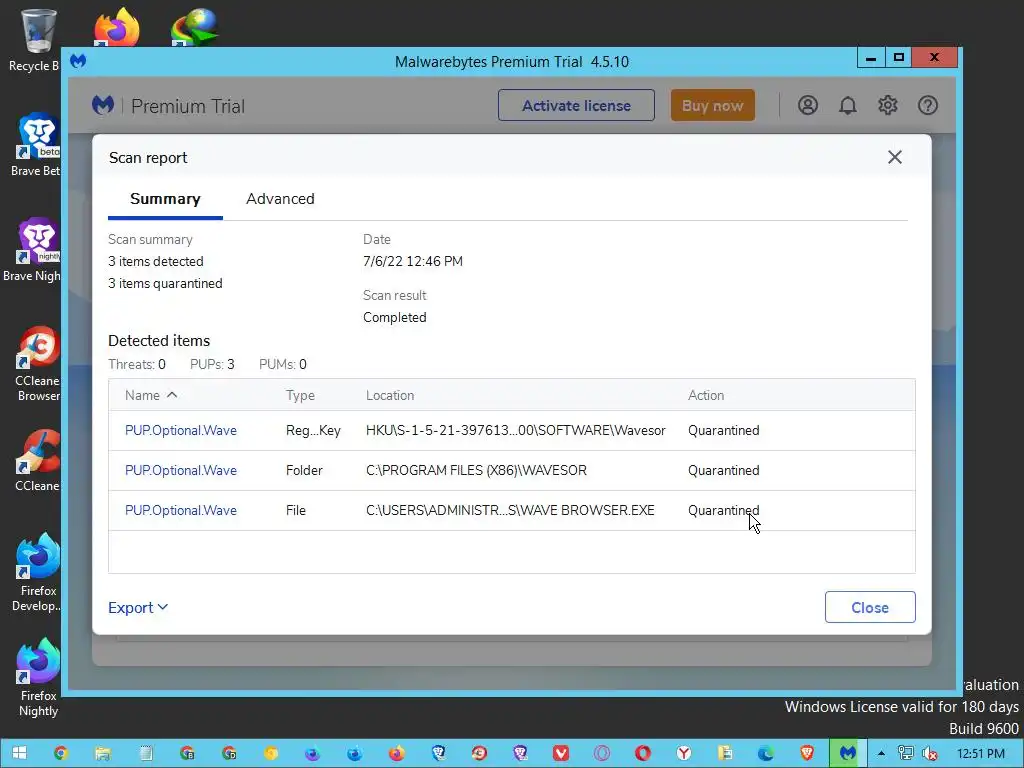Select the Brave Nightly desktop shortcut

pos(32,249)
